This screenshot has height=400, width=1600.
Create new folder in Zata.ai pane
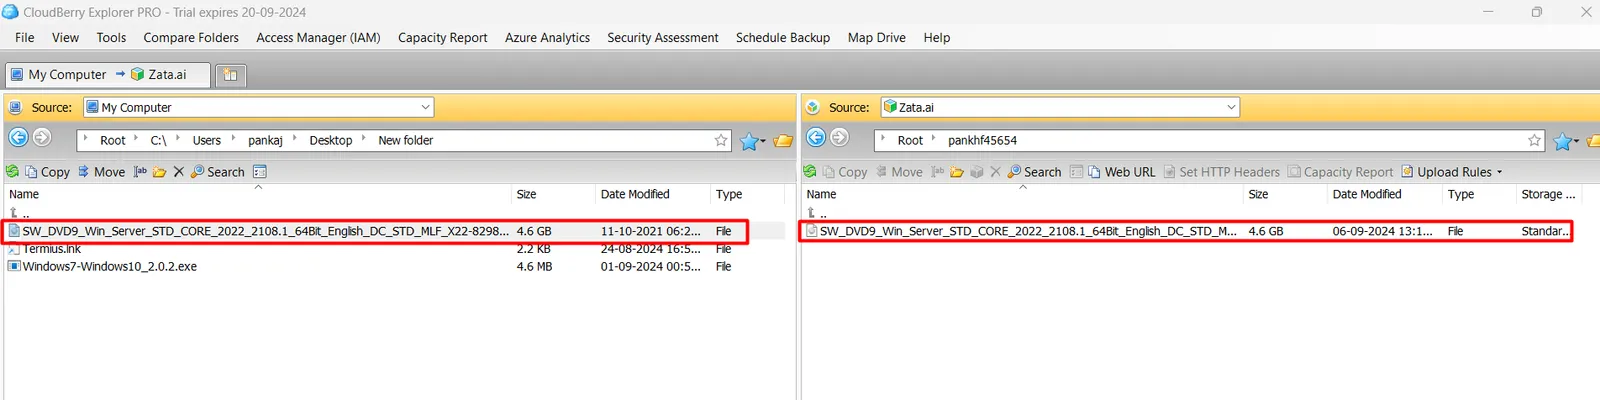[x=957, y=172]
